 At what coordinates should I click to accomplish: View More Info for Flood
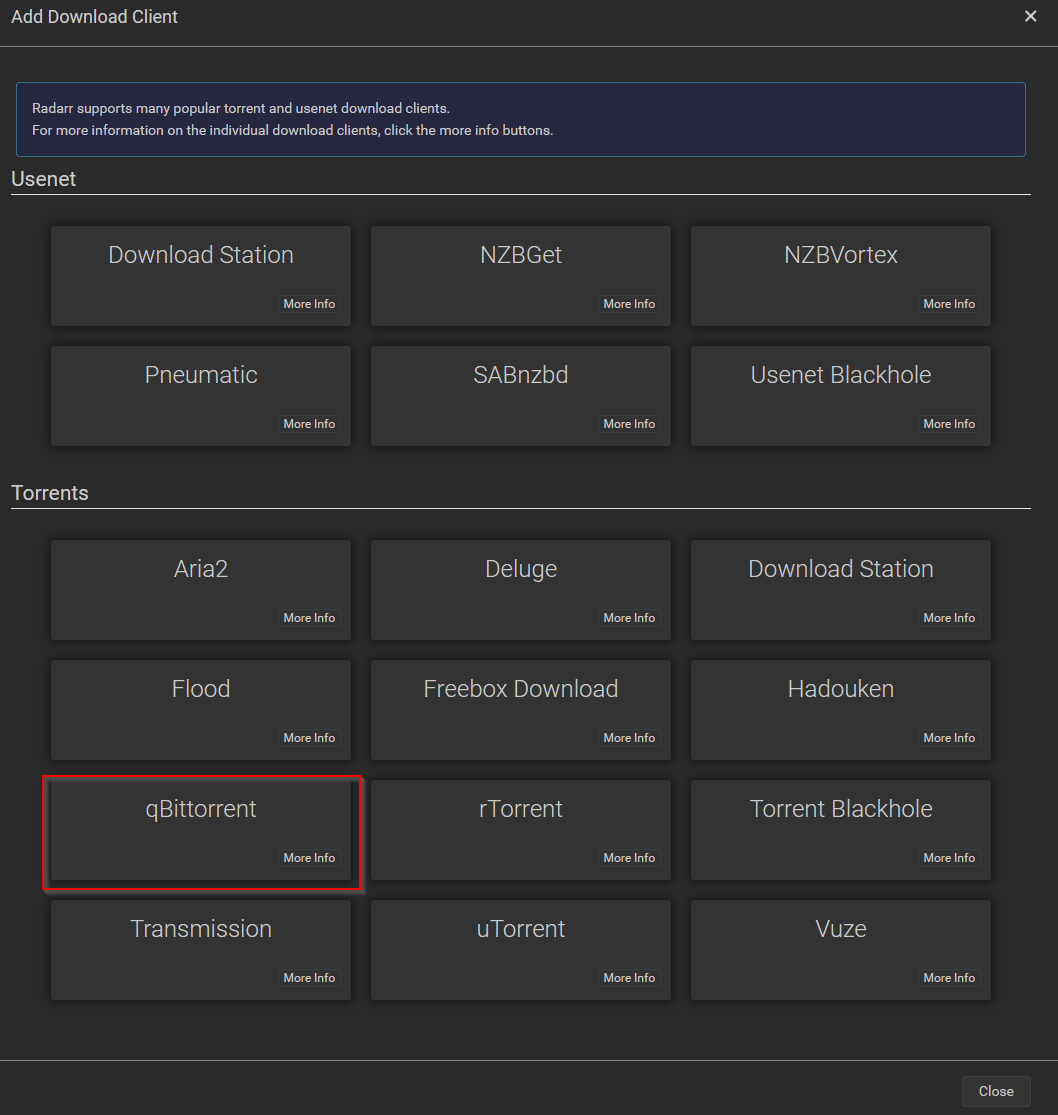point(309,738)
